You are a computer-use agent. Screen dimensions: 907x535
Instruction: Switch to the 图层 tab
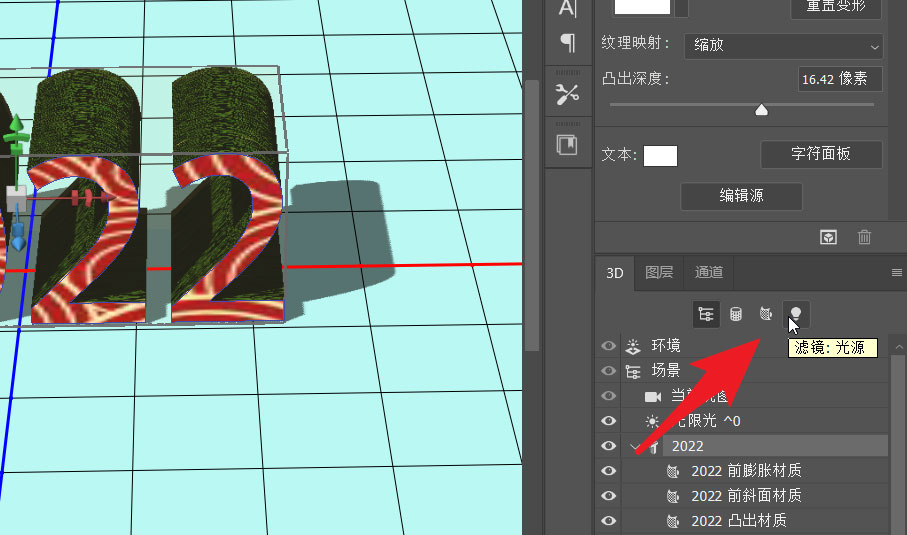[x=659, y=272]
